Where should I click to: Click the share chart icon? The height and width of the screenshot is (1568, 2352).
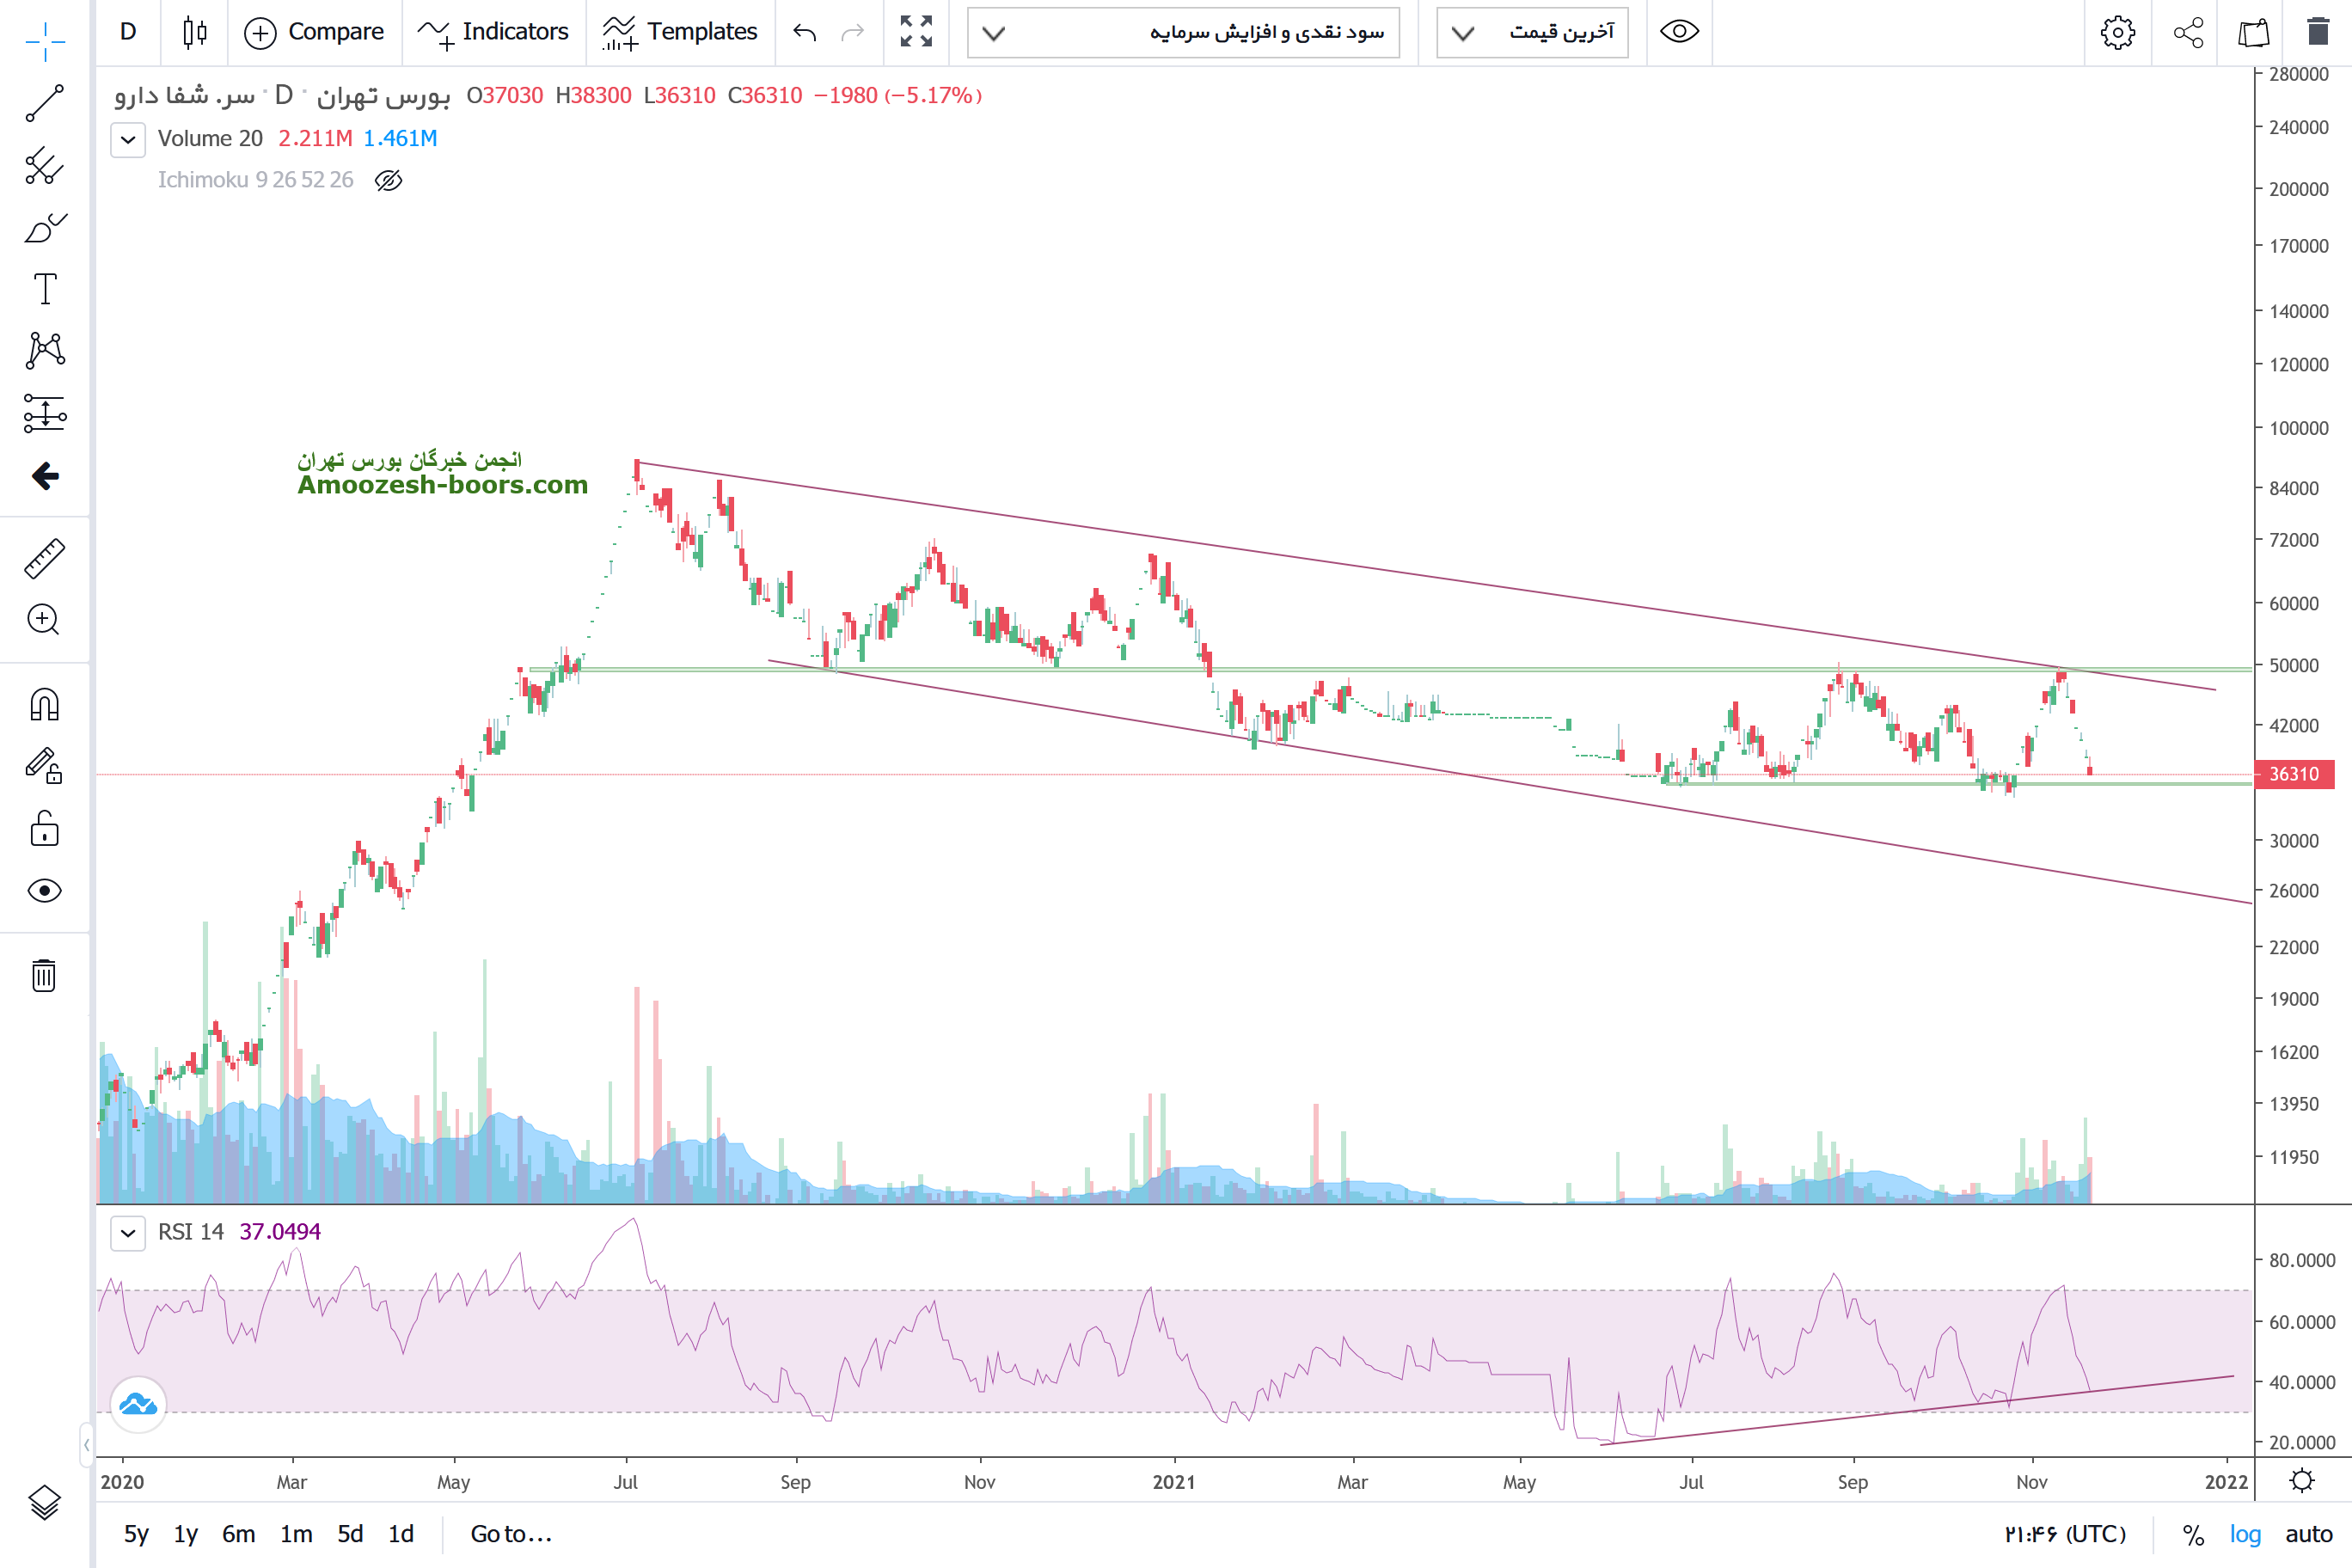[x=2188, y=32]
